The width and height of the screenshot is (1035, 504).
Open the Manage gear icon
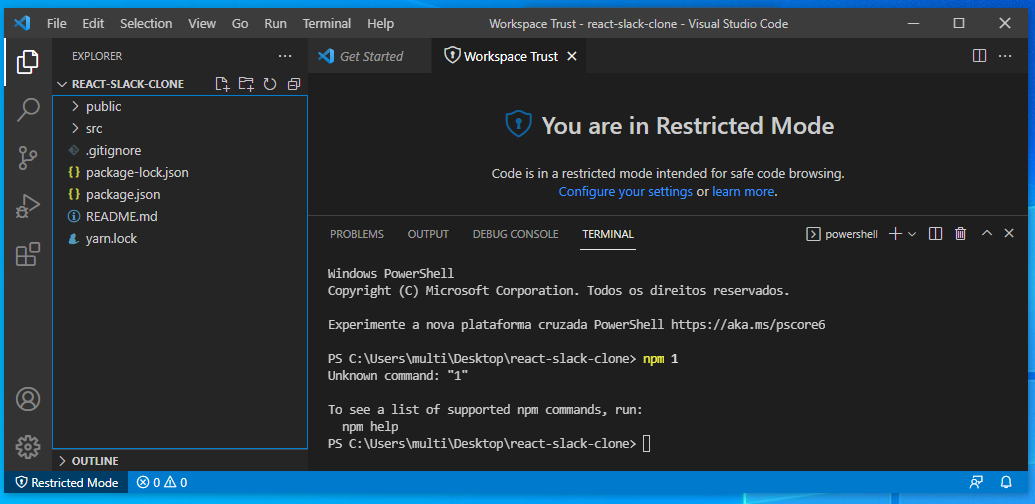click(28, 447)
